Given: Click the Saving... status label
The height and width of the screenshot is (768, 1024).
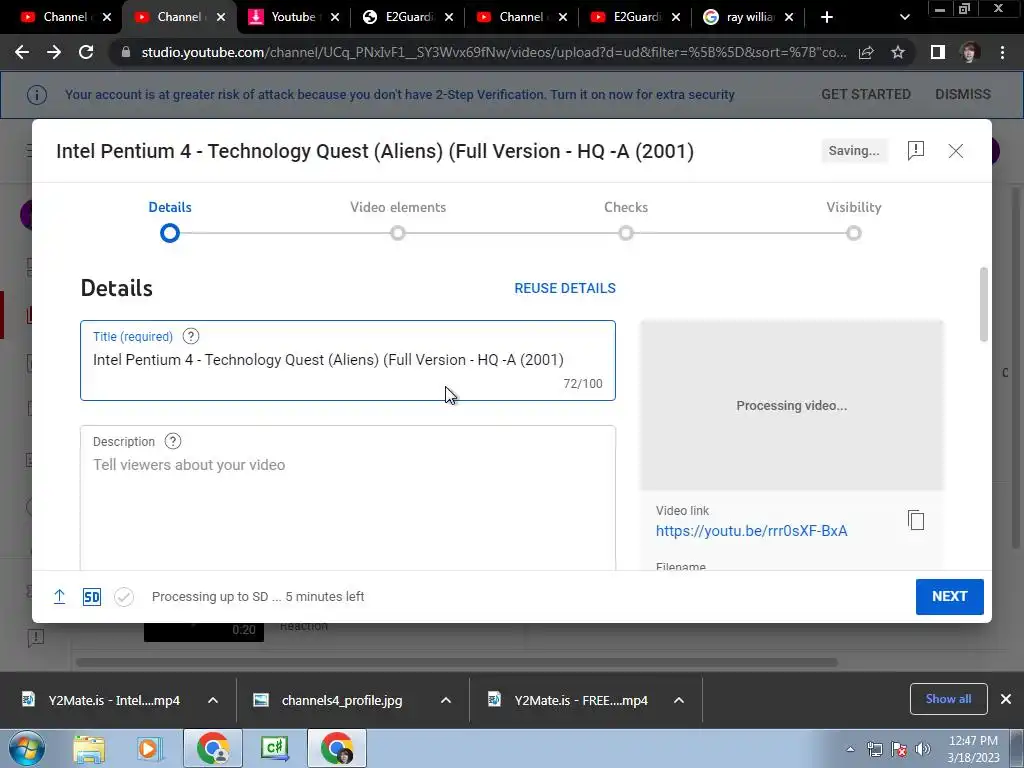Looking at the screenshot, I should (854, 151).
